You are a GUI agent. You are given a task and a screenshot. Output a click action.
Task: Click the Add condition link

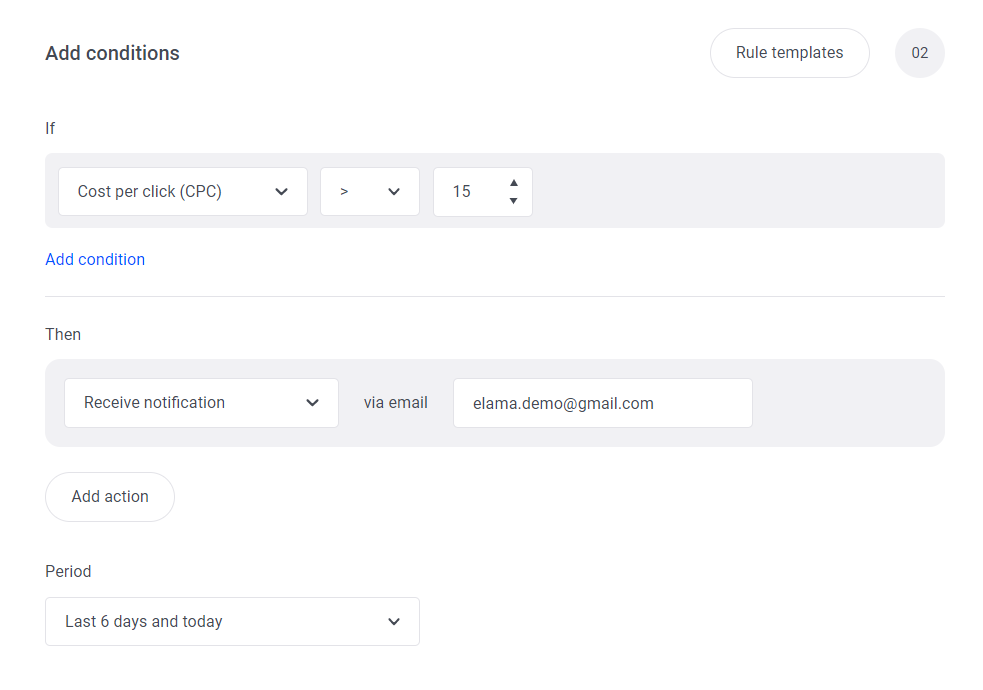pyautogui.click(x=95, y=259)
